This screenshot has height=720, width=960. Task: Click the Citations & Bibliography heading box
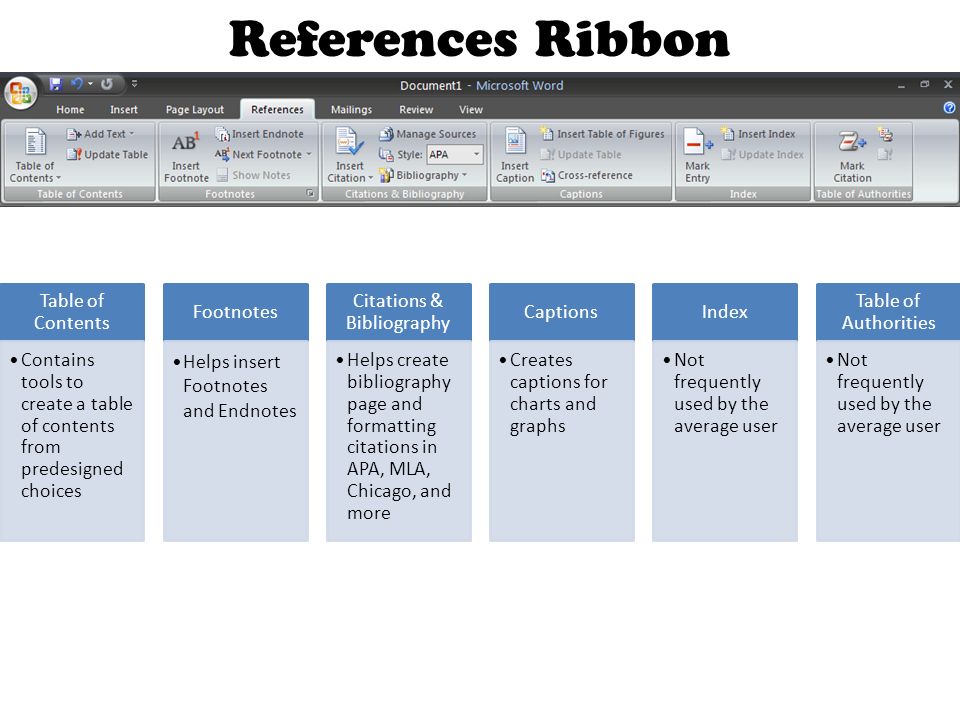coord(399,312)
